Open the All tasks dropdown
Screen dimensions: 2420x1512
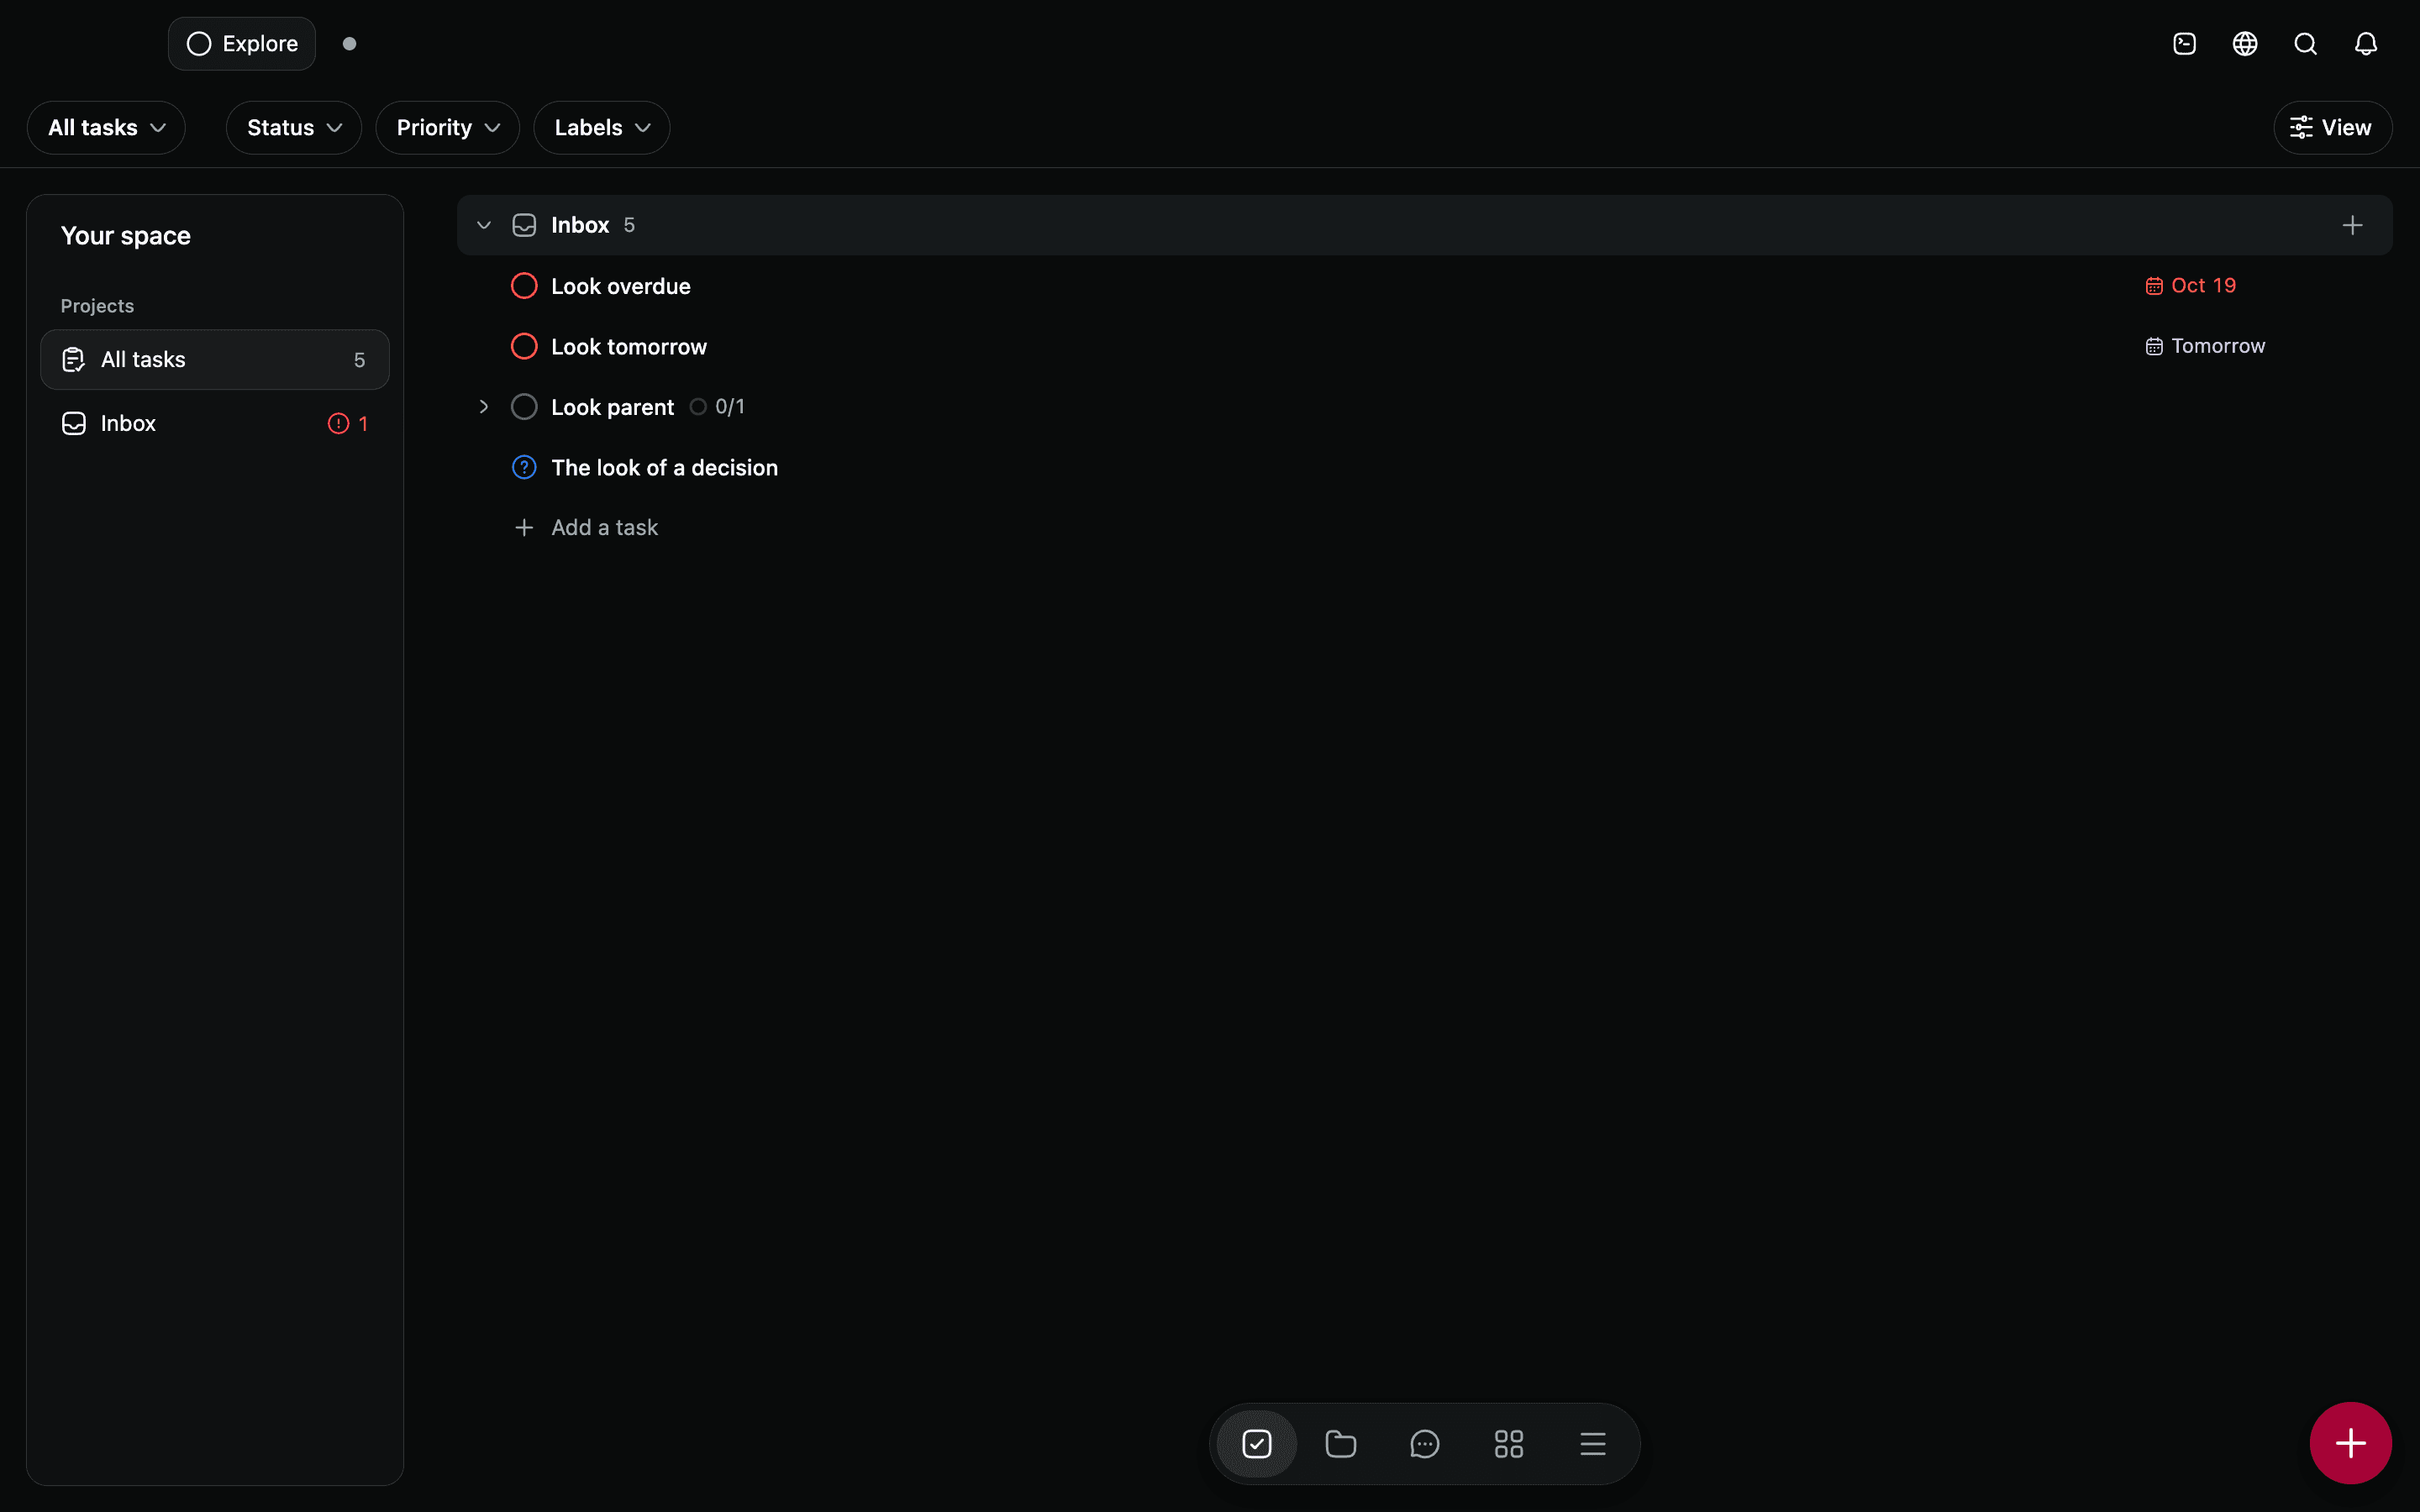click(x=106, y=128)
